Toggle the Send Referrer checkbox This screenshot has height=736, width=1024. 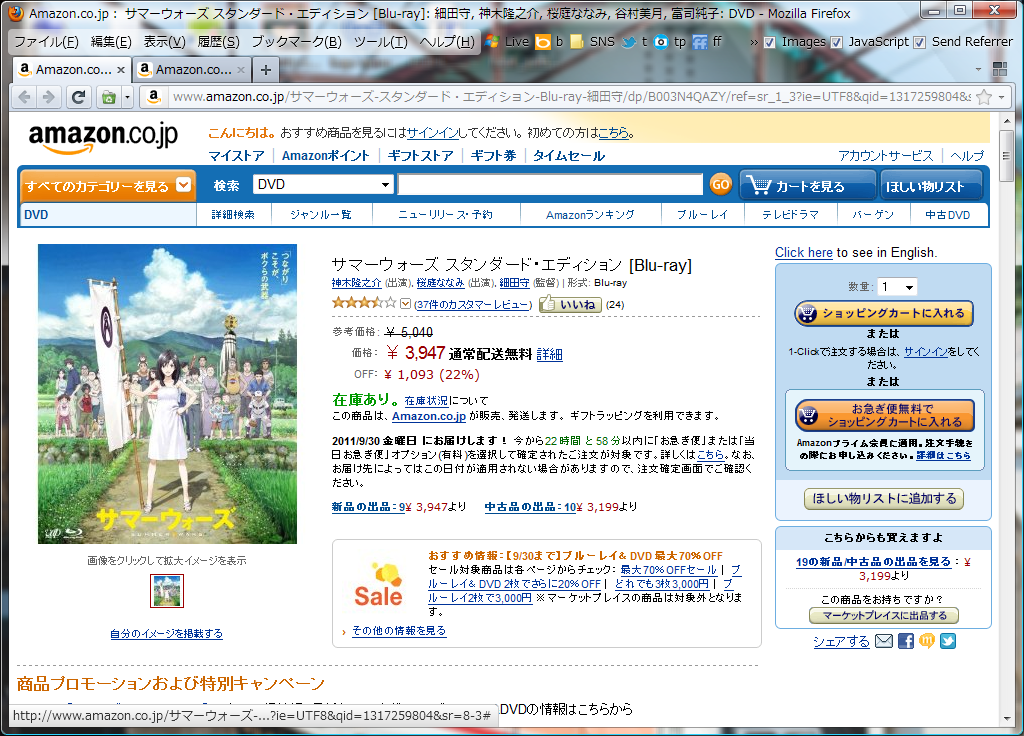[x=920, y=42]
